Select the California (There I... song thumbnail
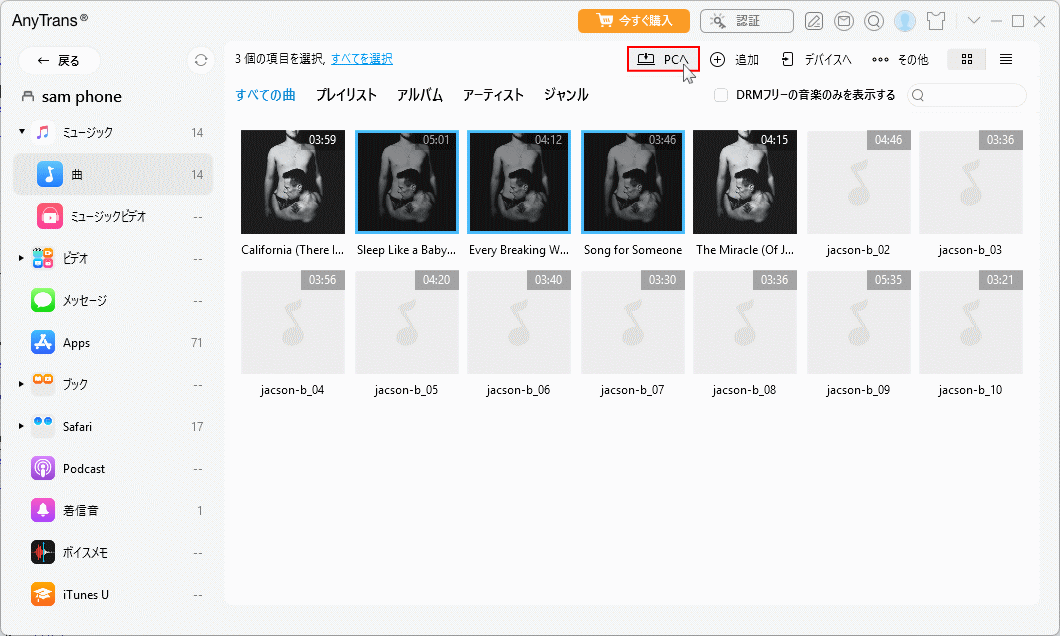Viewport: 1060px width, 636px height. pyautogui.click(x=293, y=182)
